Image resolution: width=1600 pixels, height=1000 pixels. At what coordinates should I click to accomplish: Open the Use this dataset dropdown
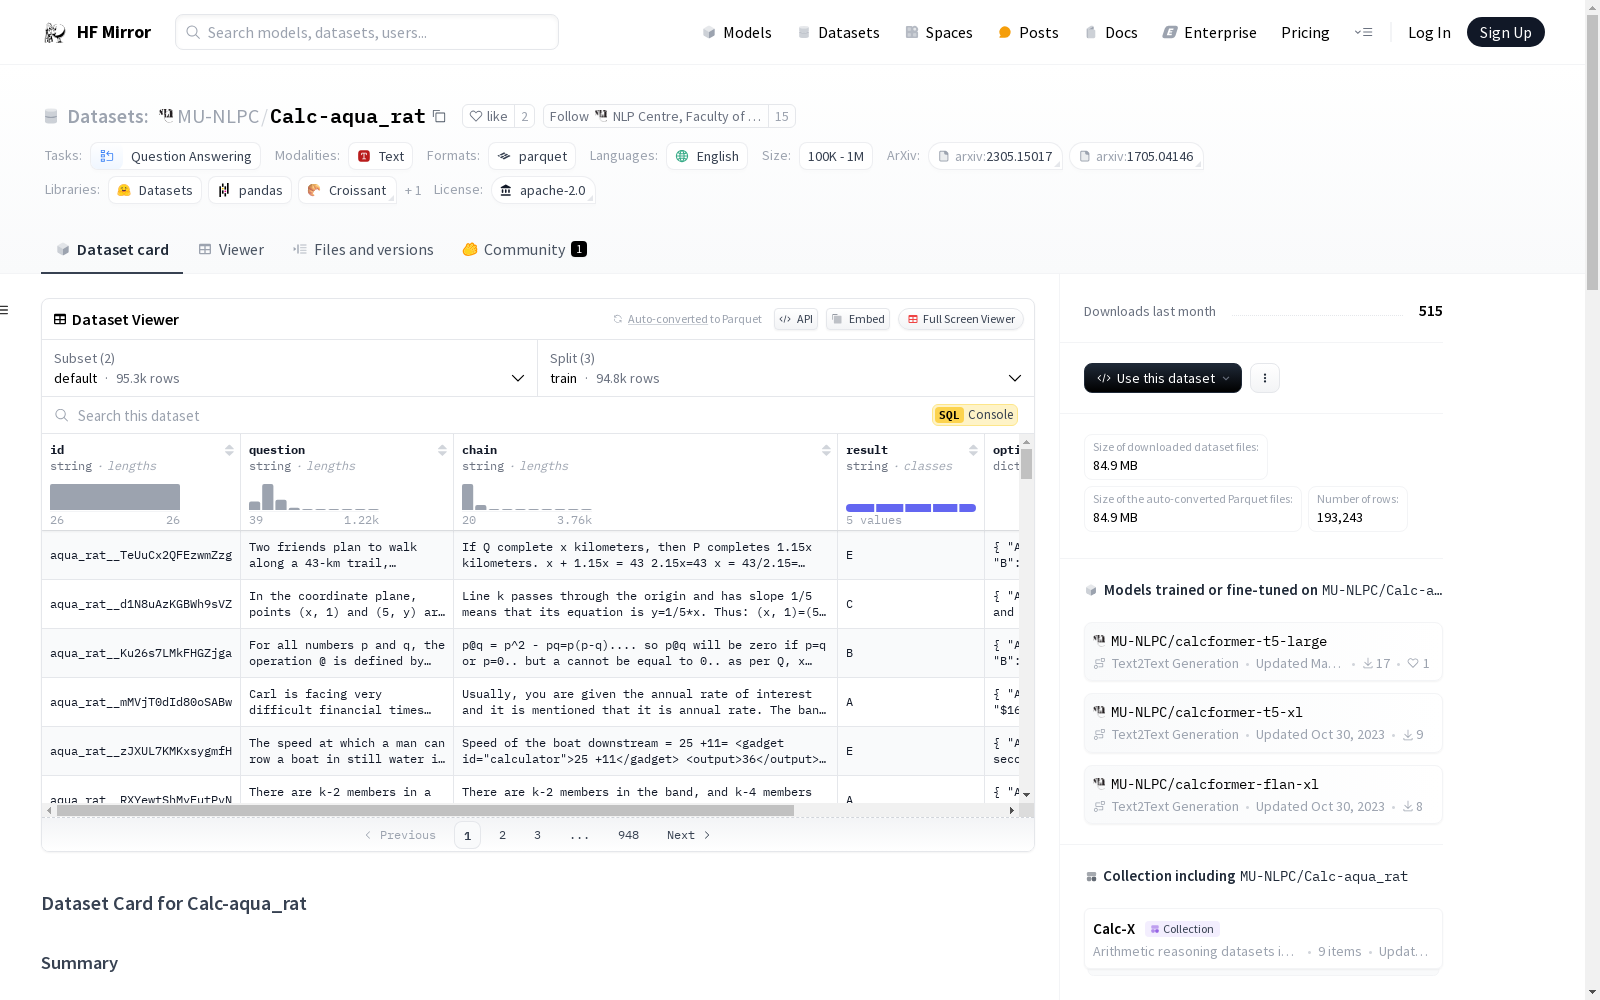[x=1163, y=378]
